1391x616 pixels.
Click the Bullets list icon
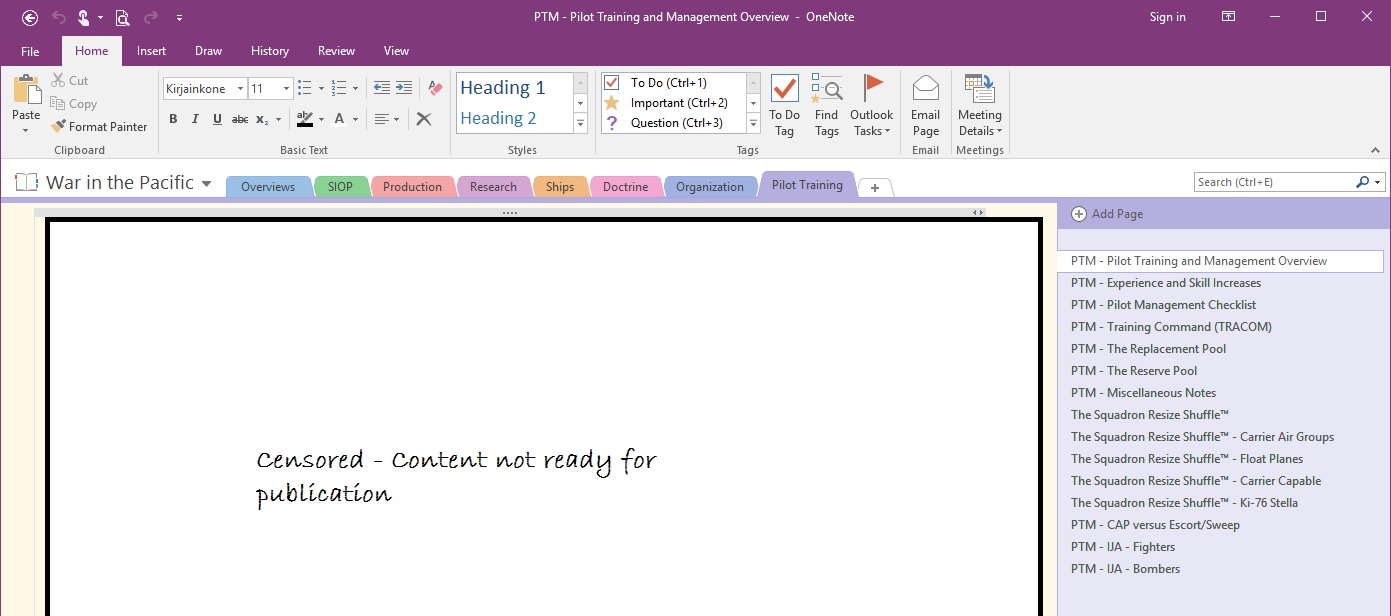(305, 88)
